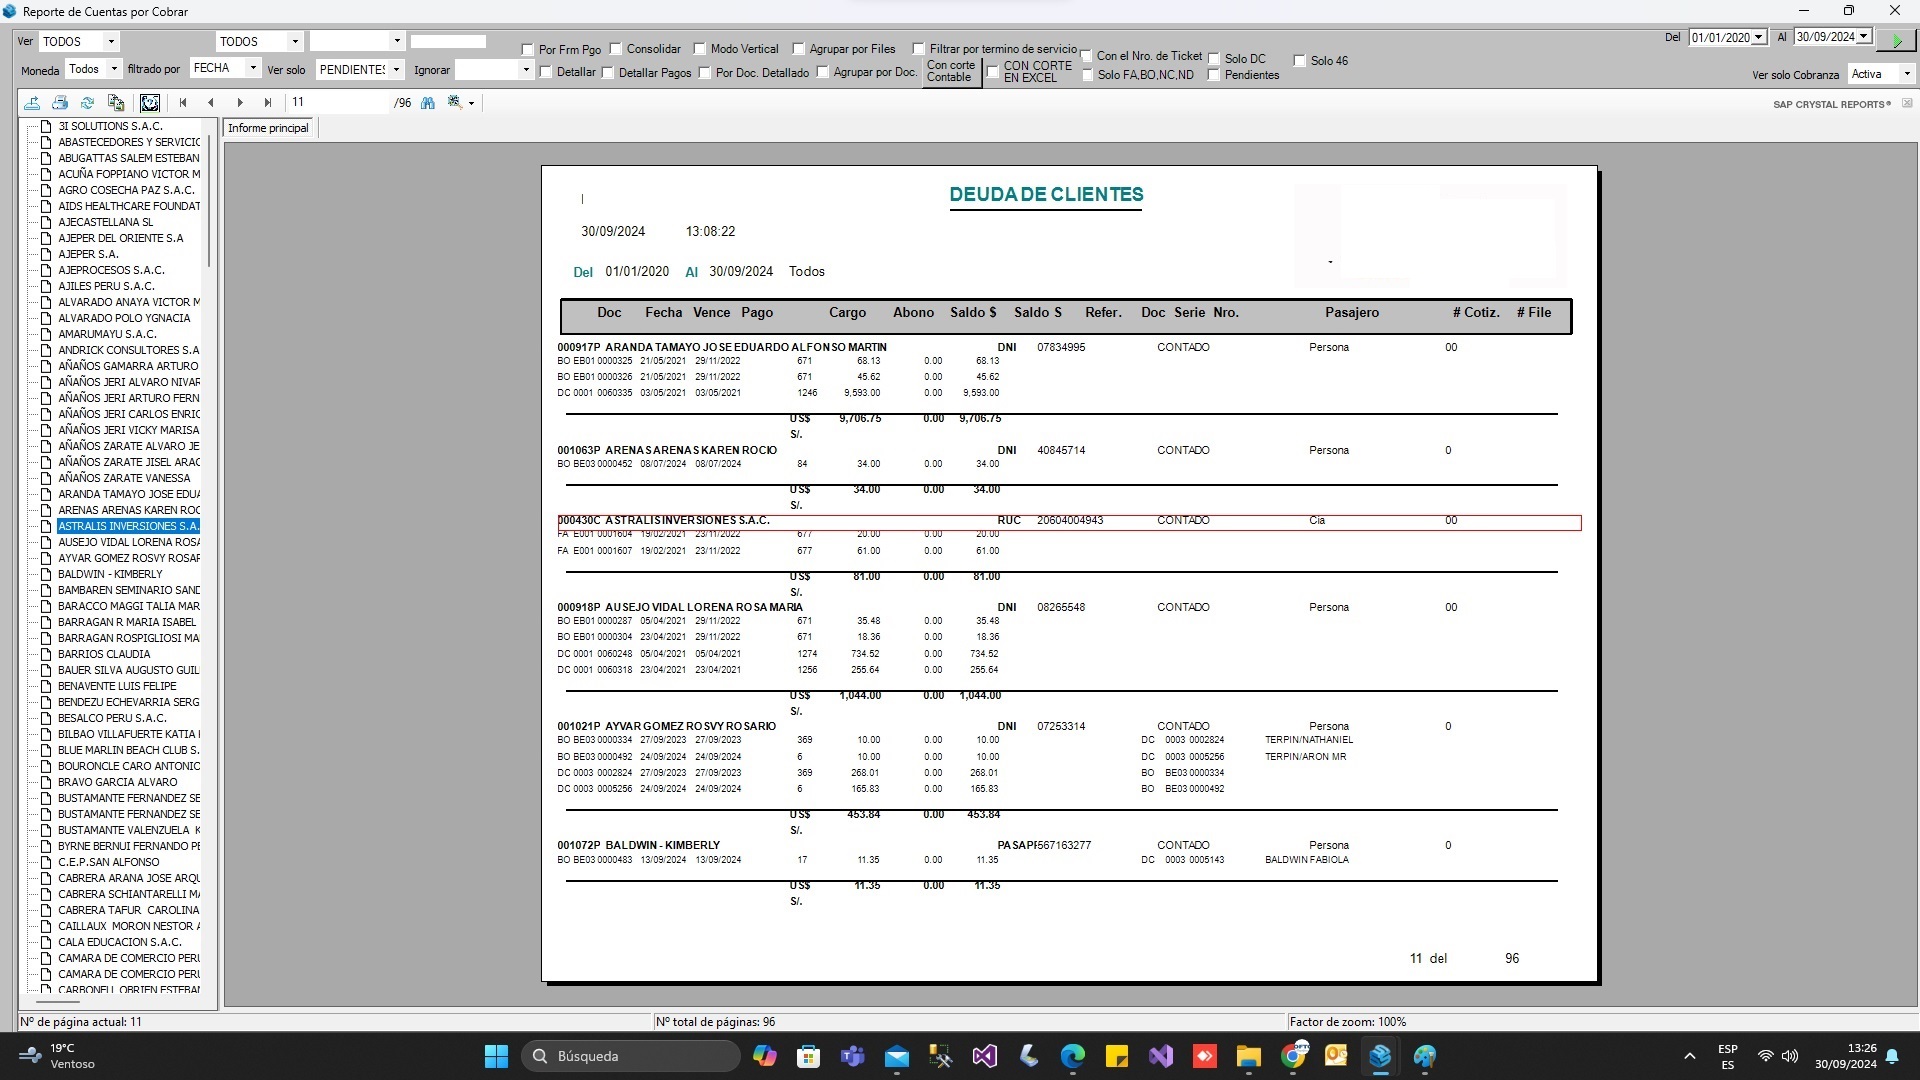
Task: Open the Moneda Todos dropdown
Action: pos(114,69)
